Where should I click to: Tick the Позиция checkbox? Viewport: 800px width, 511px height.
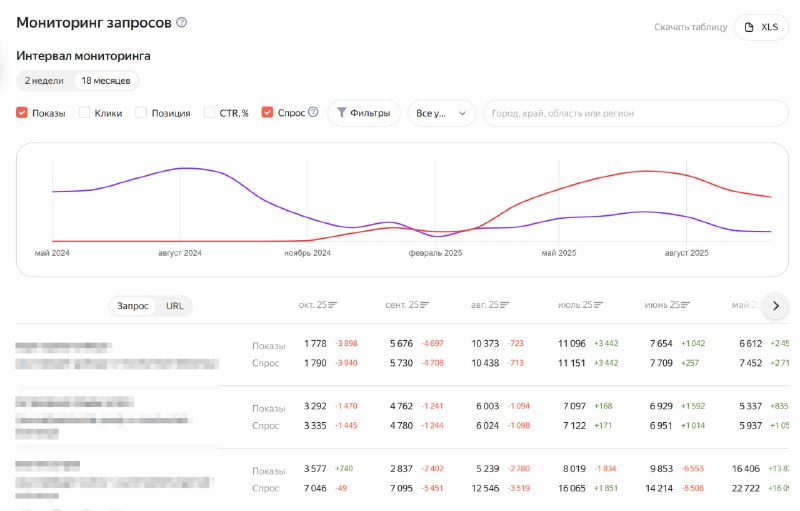pyautogui.click(x=141, y=113)
